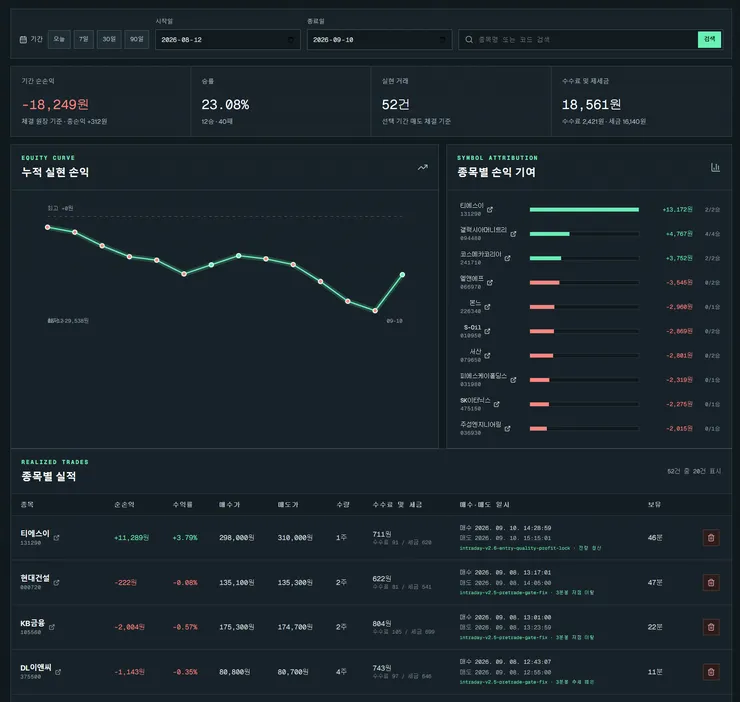The image size is (740, 702).
Task: Click the green bar for 티에스이 +13,172원
Action: (584, 210)
